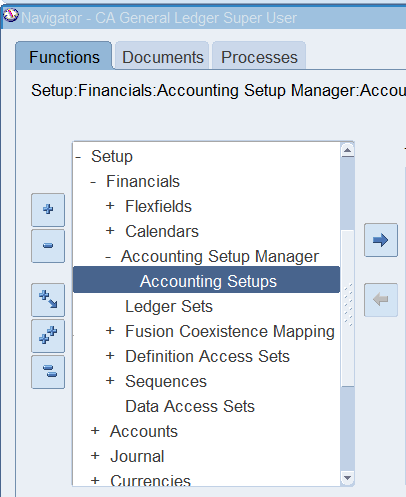406x497 pixels.
Task: Click the Expand plus icon button
Action: point(48,210)
